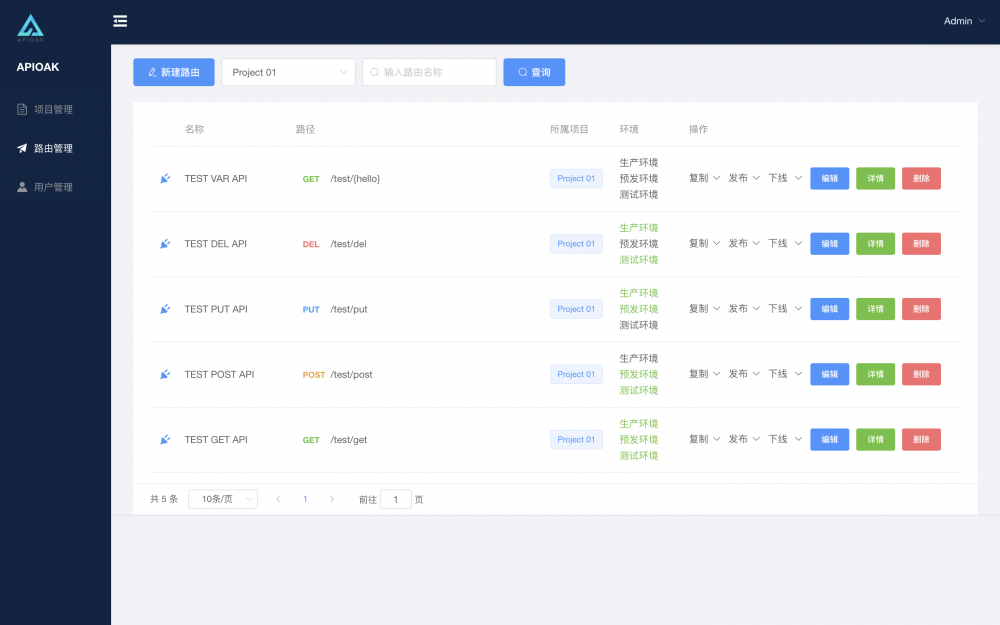Open the 10条/页 page size dropdown
The image size is (1000, 625).
[x=222, y=498]
